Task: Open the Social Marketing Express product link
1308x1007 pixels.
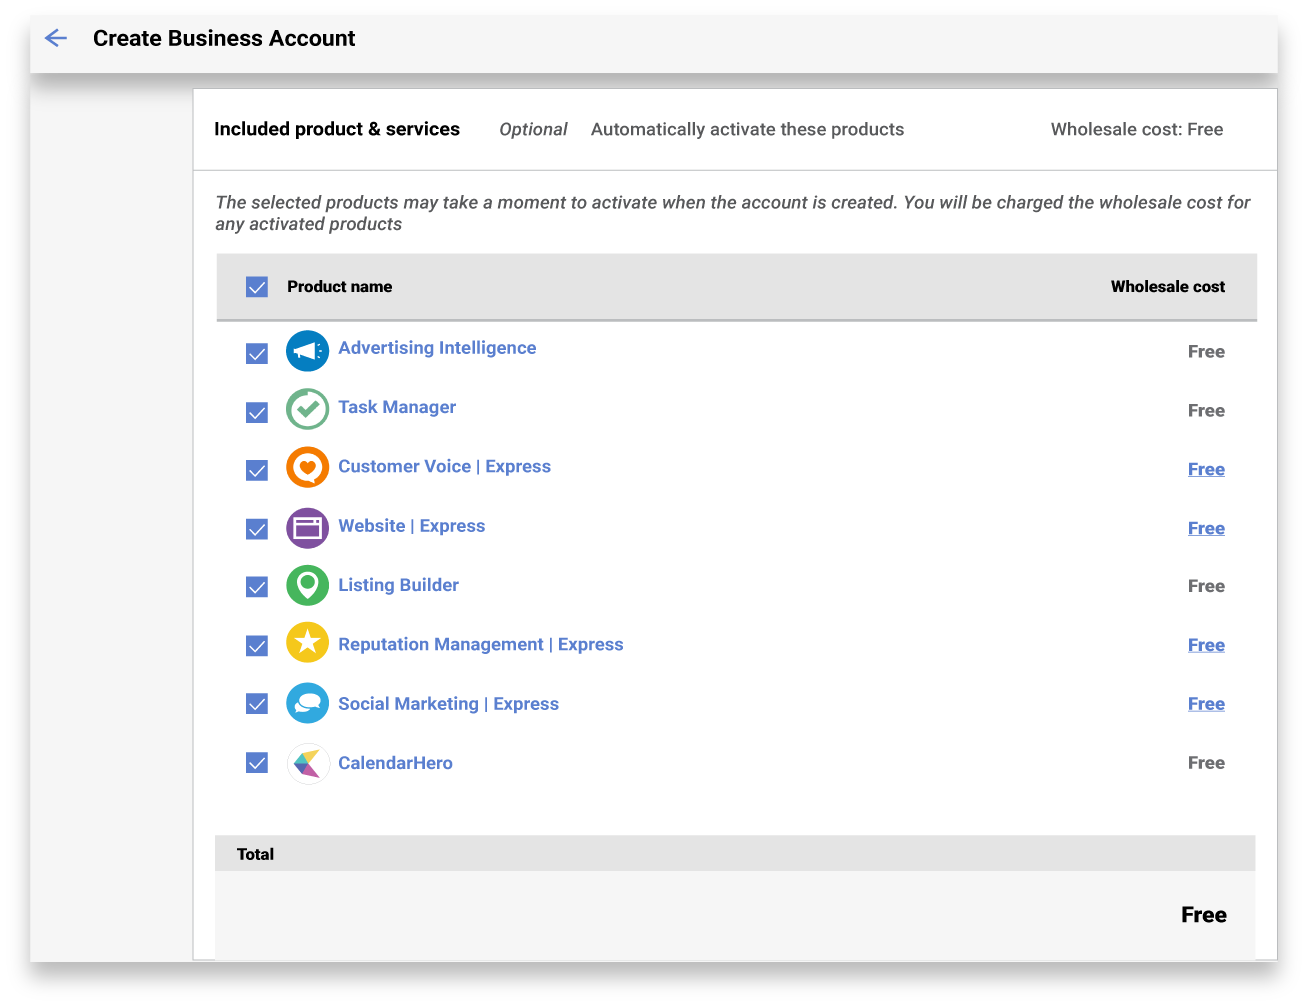Action: 448,704
